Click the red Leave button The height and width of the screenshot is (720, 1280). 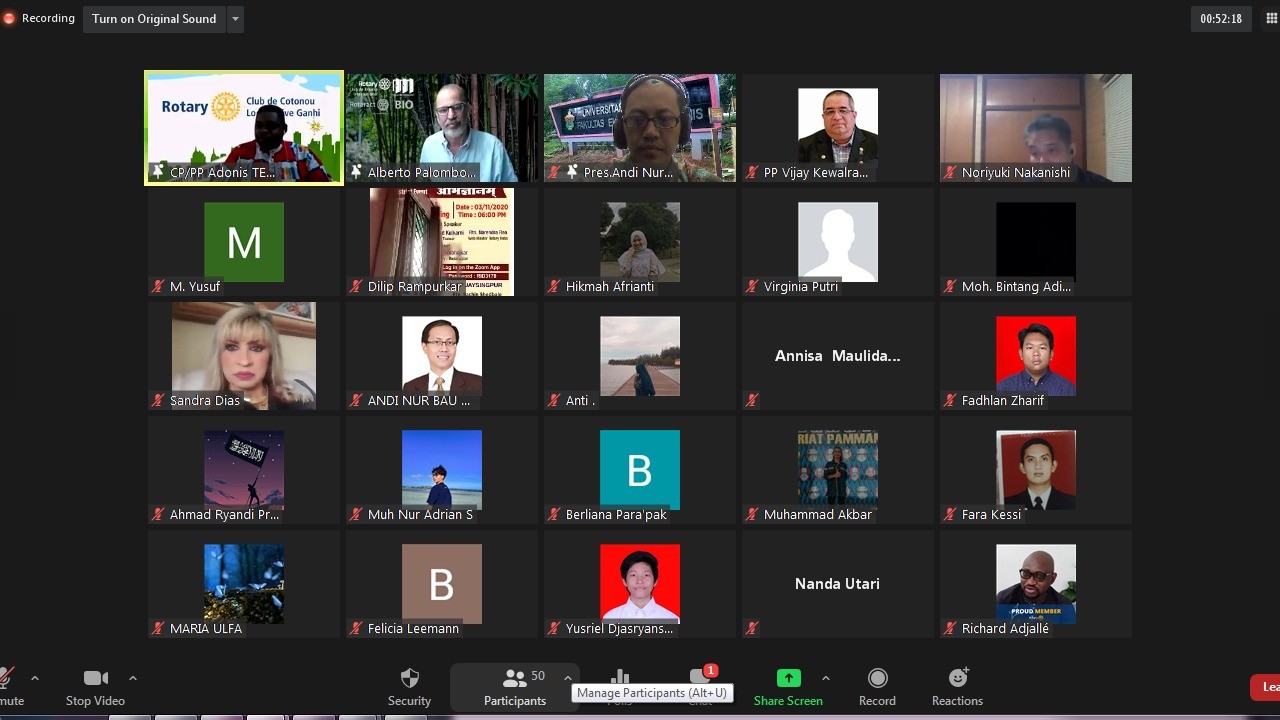point(1266,687)
